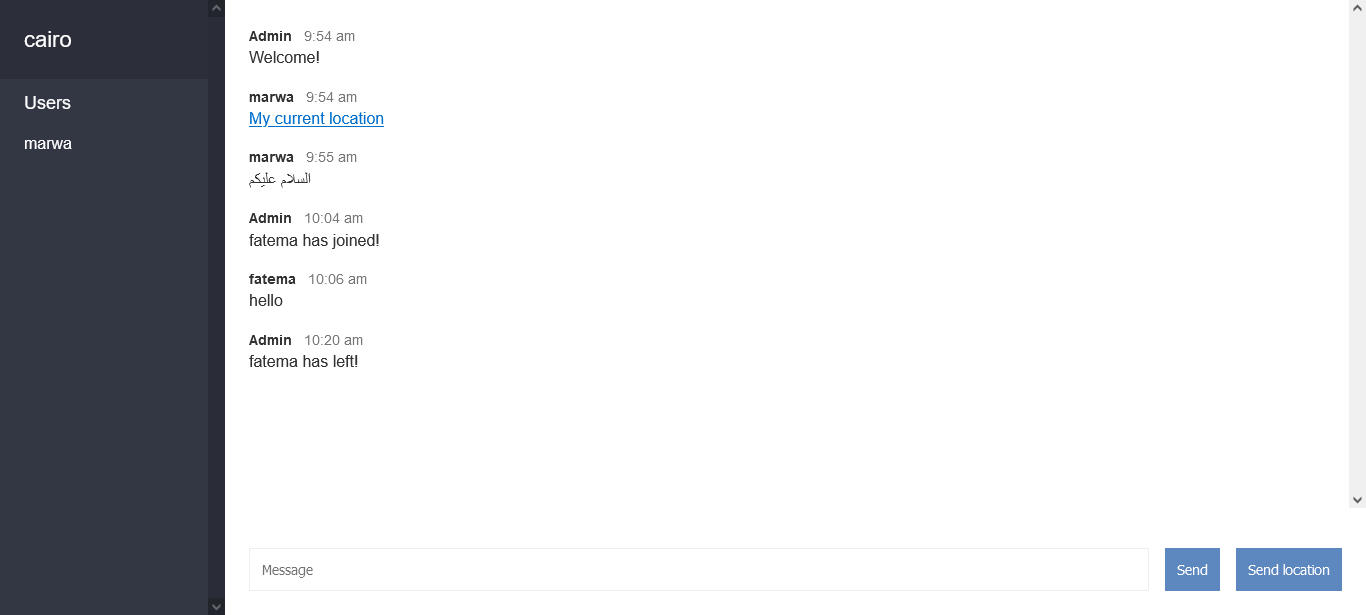Click the fatema has left! message

click(x=303, y=362)
